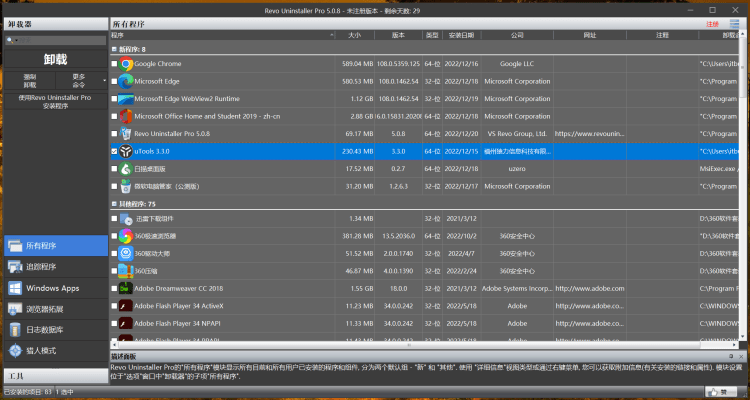Close the description panel
750x400 pixels.
(x=741, y=356)
